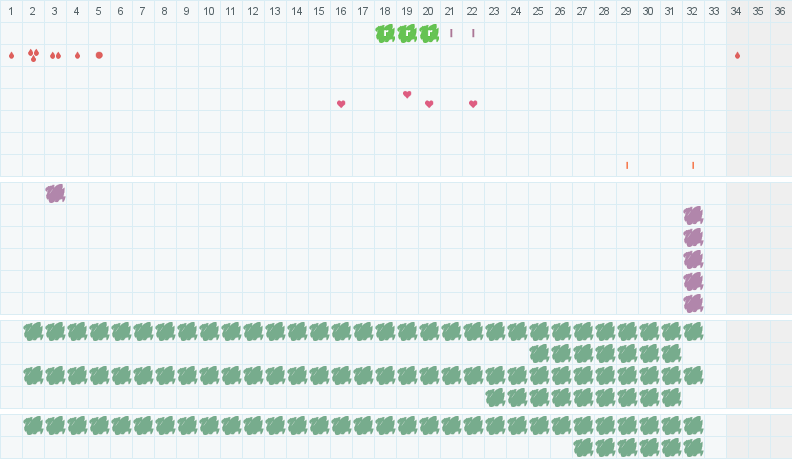Click the purple tick mark on day 22
The image size is (792, 459).
click(x=473, y=33)
